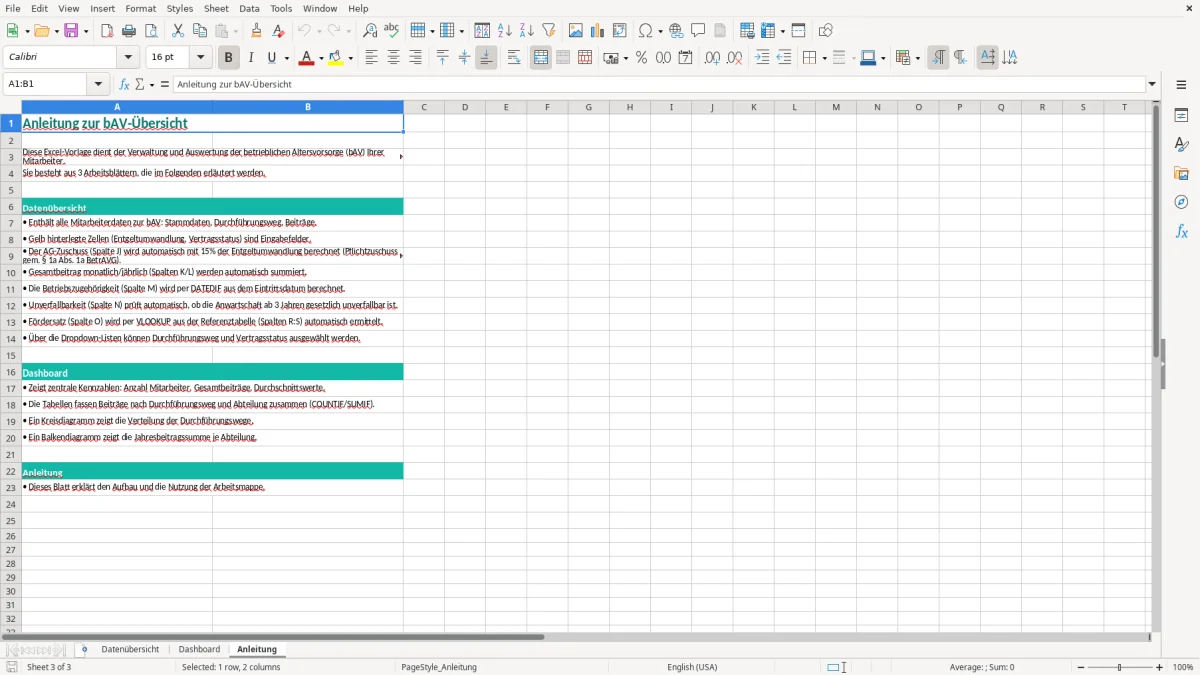Toggle Underline formatting

point(272,58)
